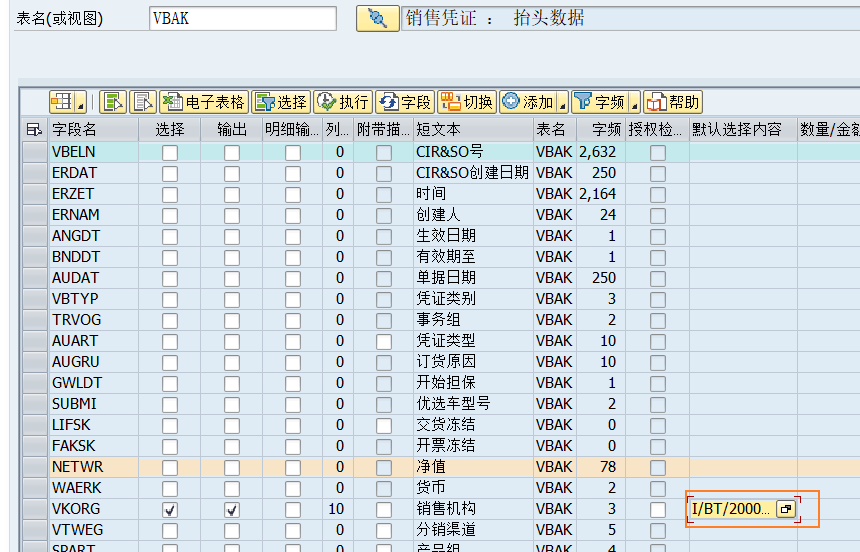Screen dimensions: 860x552
Task: Click the 默认选择内容 column header
Action: pos(743,129)
